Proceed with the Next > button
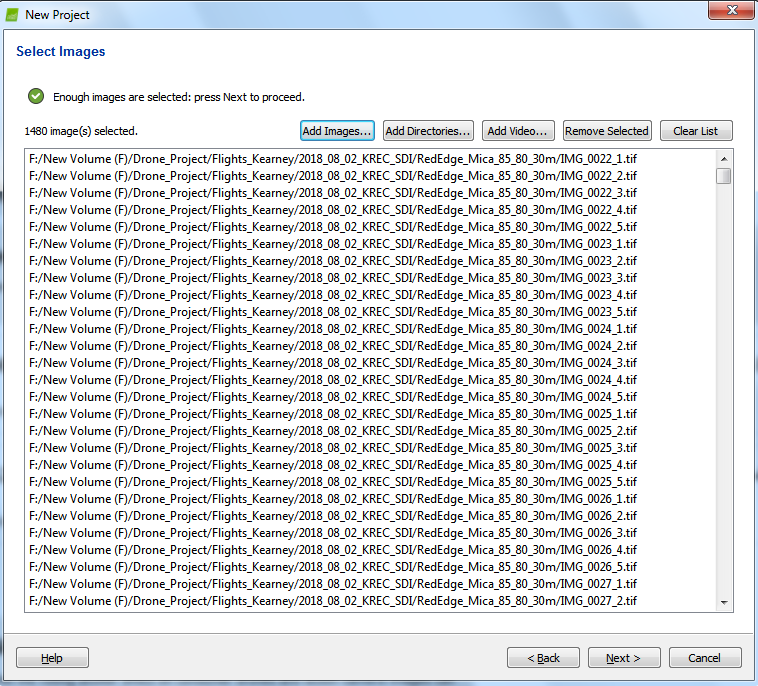This screenshot has height=686, width=758. pos(624,657)
